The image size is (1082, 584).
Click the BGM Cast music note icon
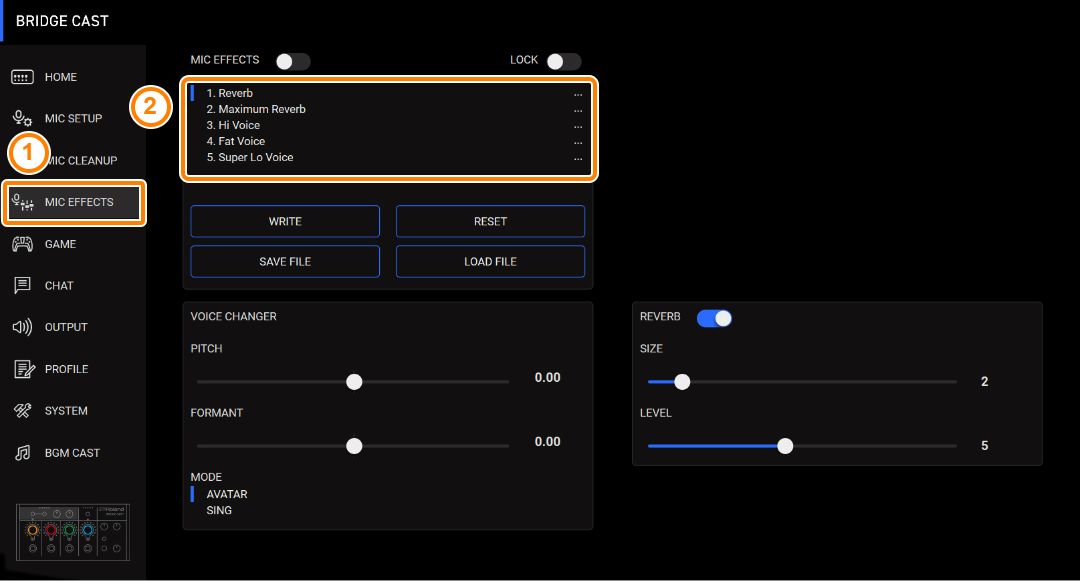point(23,453)
